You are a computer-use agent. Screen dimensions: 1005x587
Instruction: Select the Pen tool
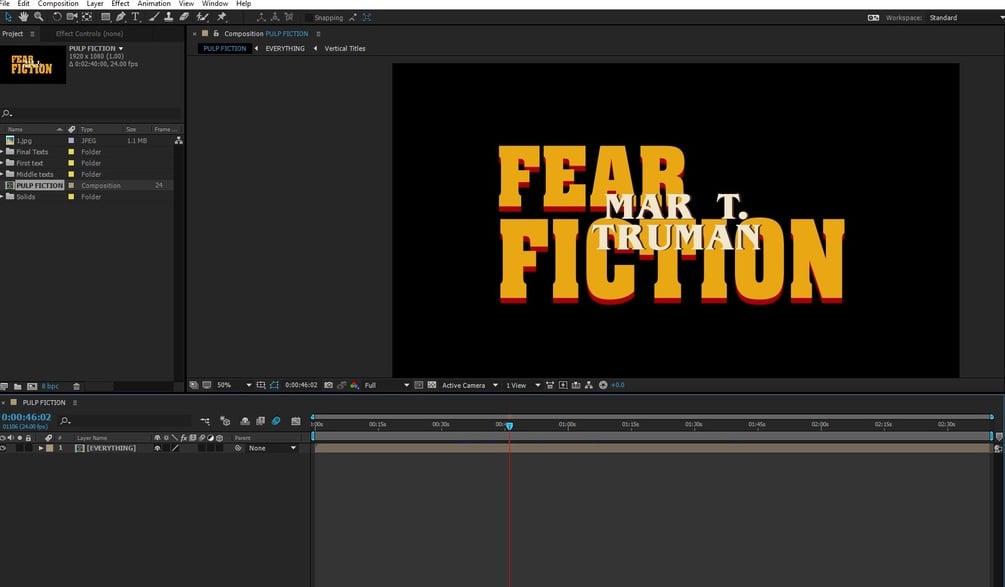[x=120, y=17]
